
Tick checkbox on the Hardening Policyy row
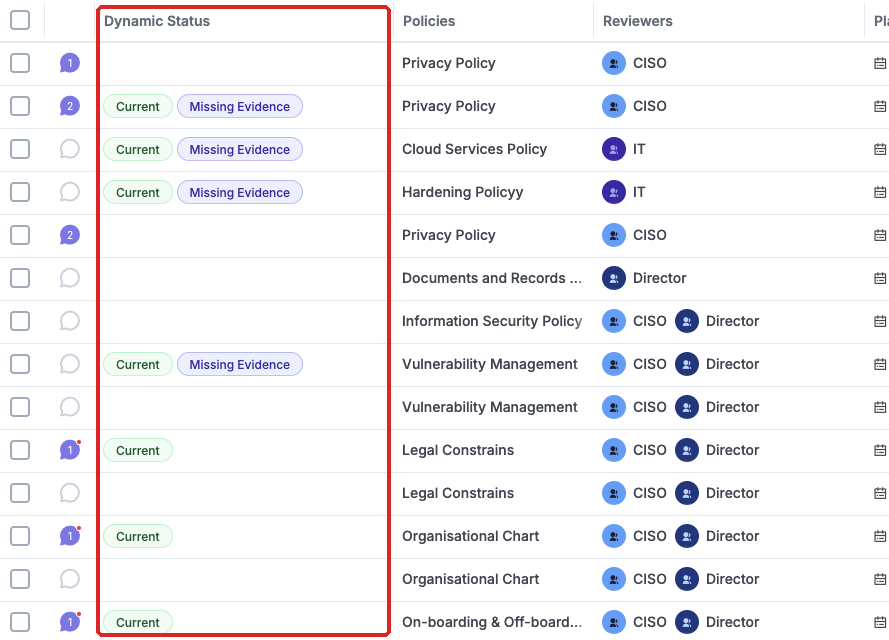pyautogui.click(x=20, y=192)
